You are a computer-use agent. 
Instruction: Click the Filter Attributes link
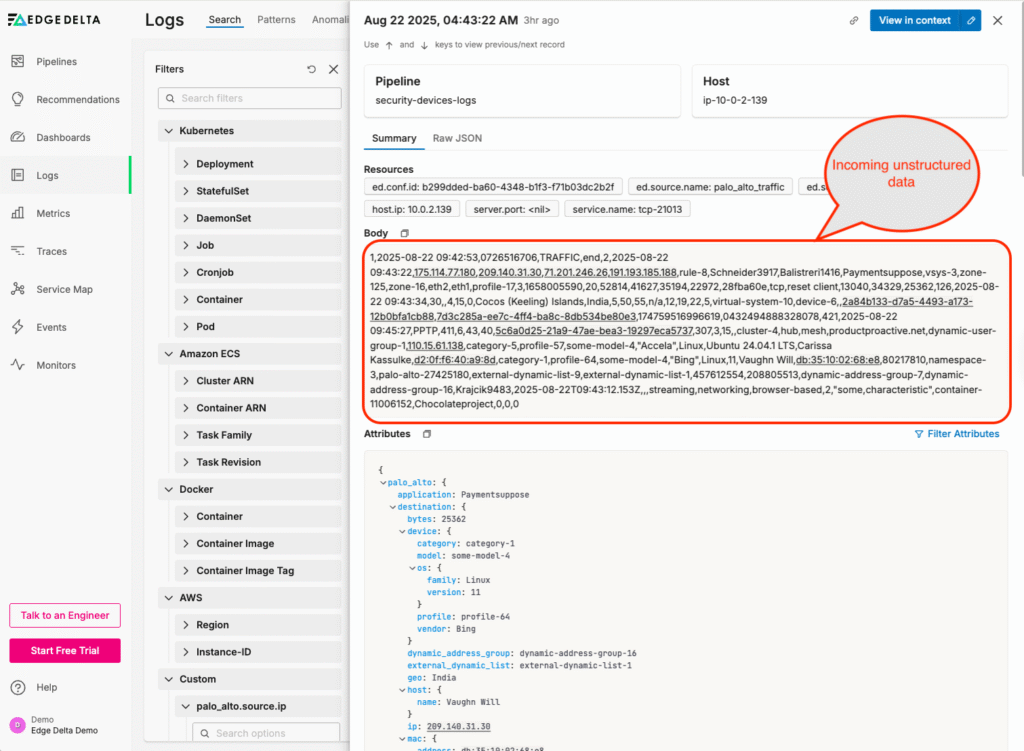pos(957,434)
